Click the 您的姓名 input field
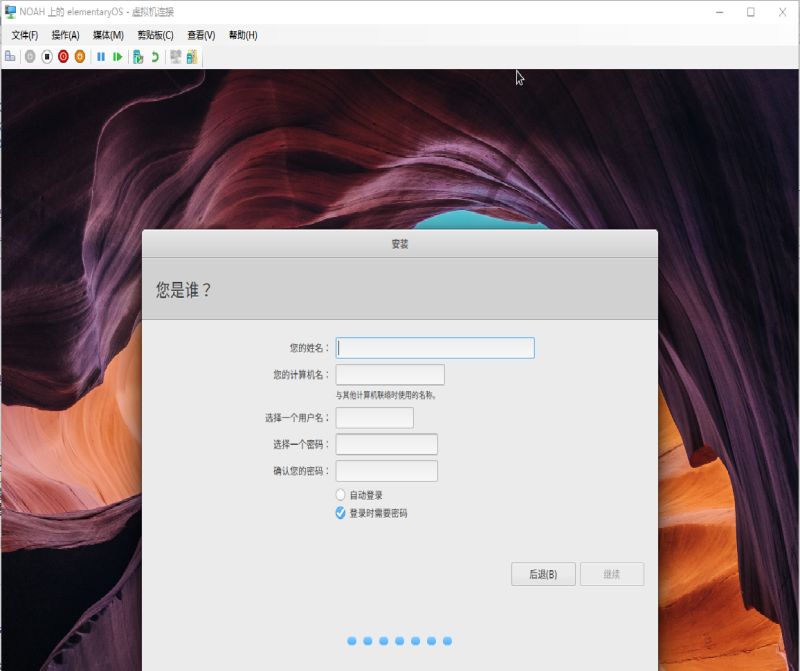The height and width of the screenshot is (671, 800). (x=434, y=347)
